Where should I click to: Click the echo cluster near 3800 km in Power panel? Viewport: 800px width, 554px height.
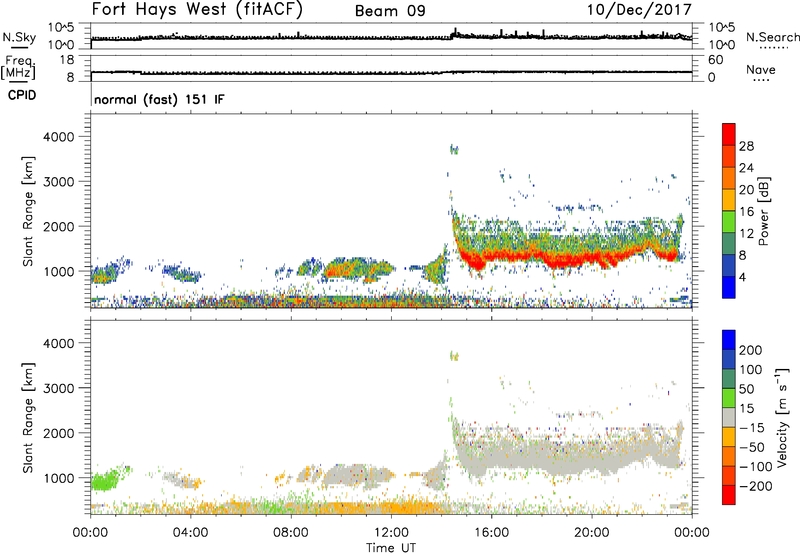click(454, 149)
